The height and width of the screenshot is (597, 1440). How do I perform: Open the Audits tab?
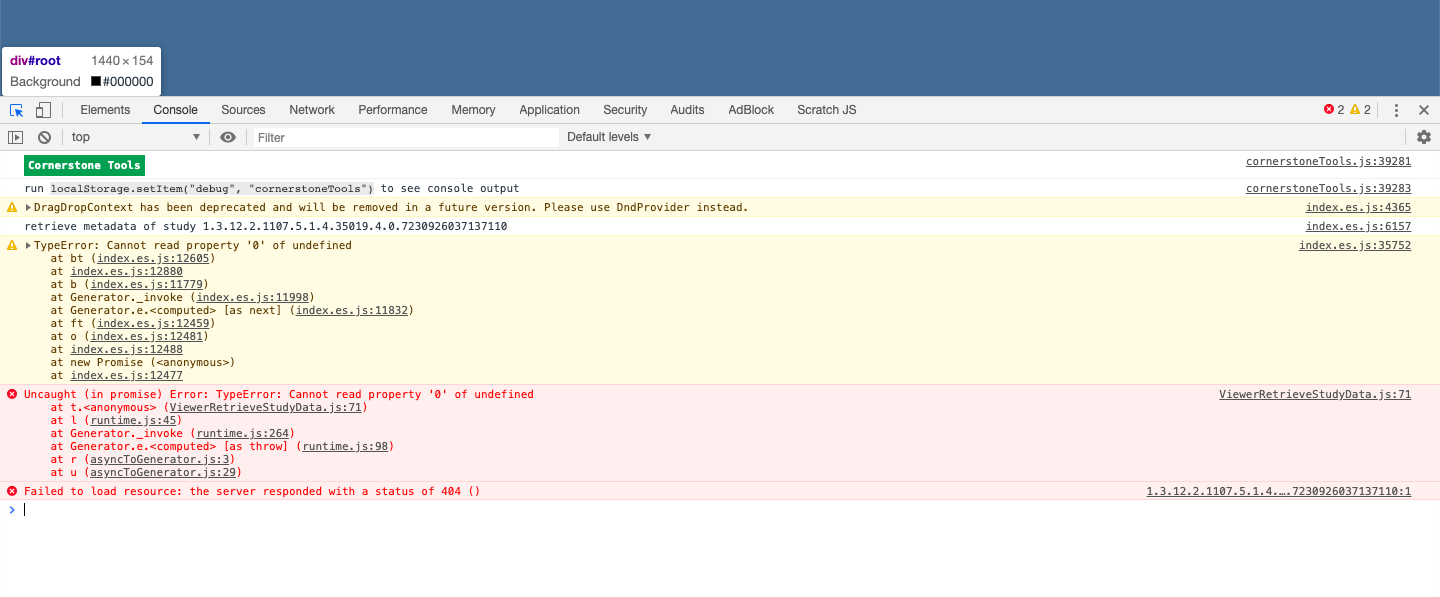point(687,110)
